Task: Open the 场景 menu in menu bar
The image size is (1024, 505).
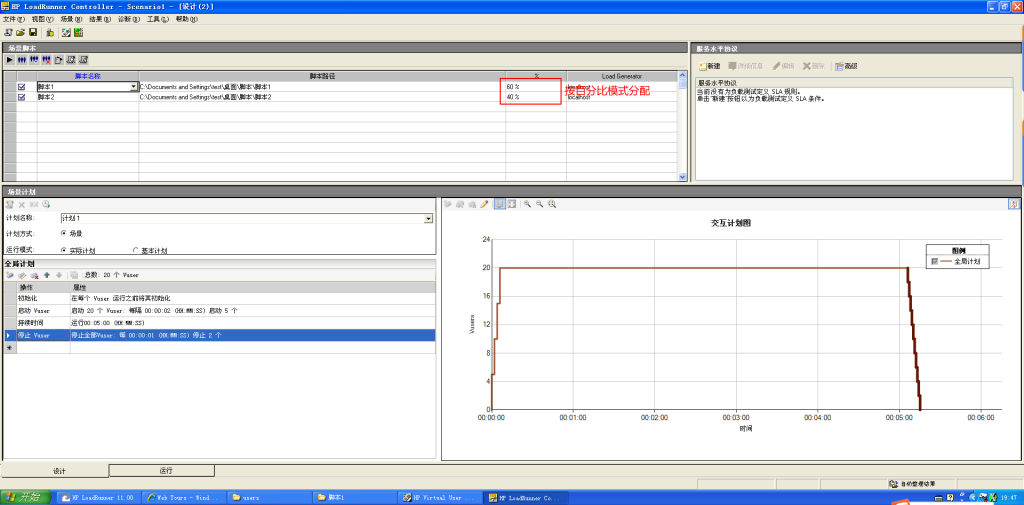Action: pos(67,19)
